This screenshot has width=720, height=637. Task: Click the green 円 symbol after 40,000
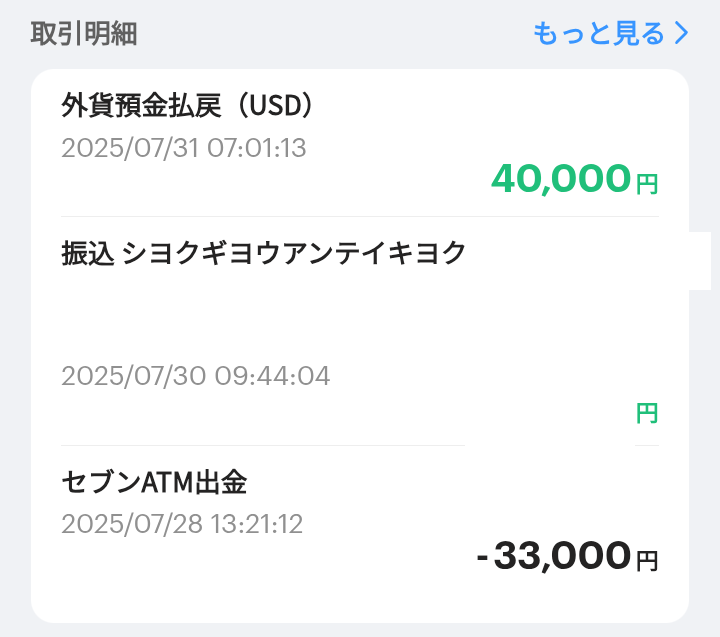click(x=647, y=184)
